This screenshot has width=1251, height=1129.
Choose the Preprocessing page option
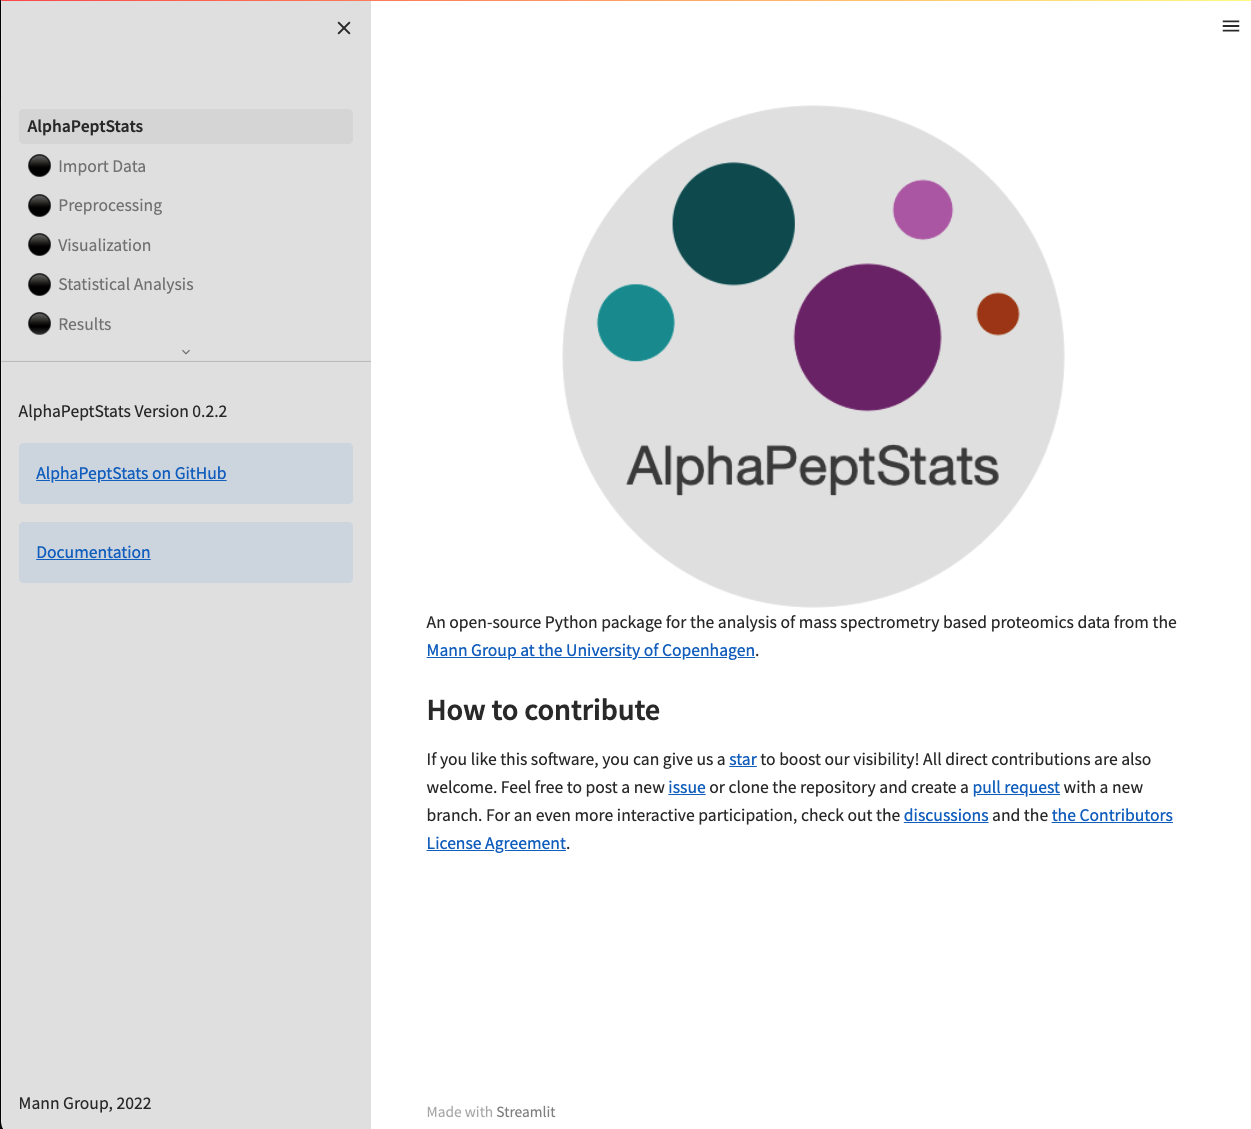pyautogui.click(x=110, y=205)
